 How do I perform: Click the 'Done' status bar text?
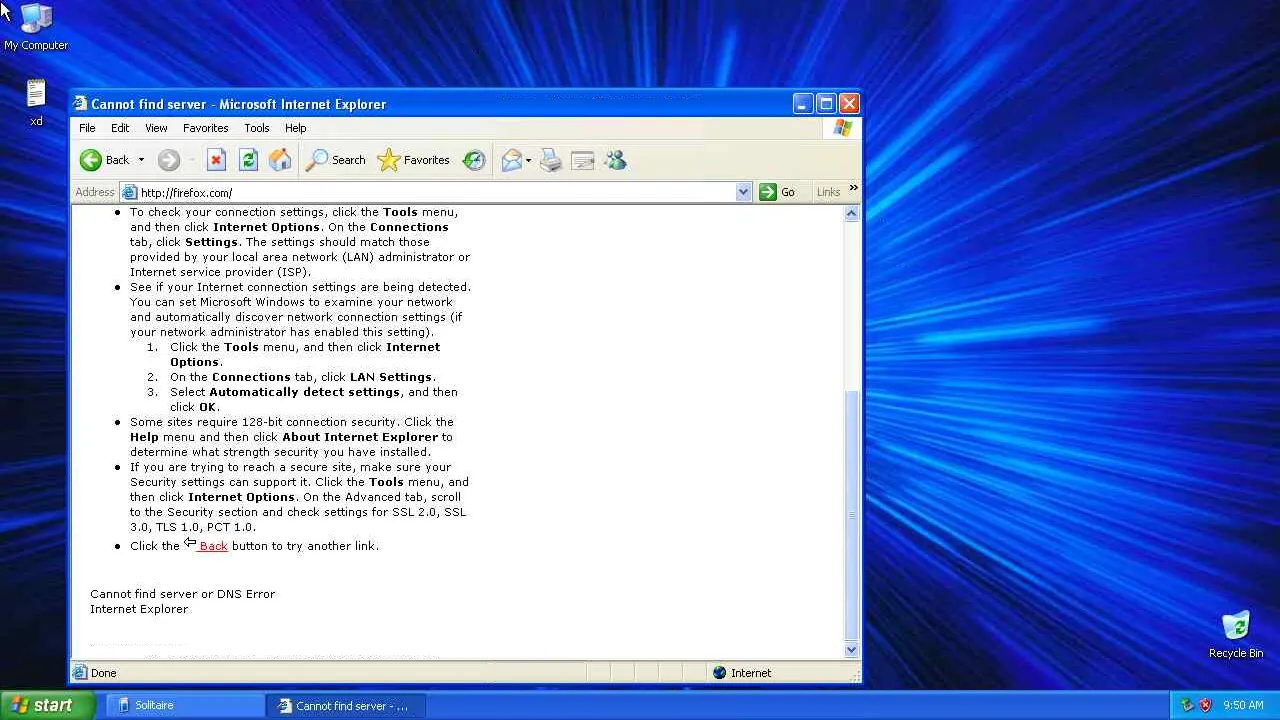(x=103, y=673)
